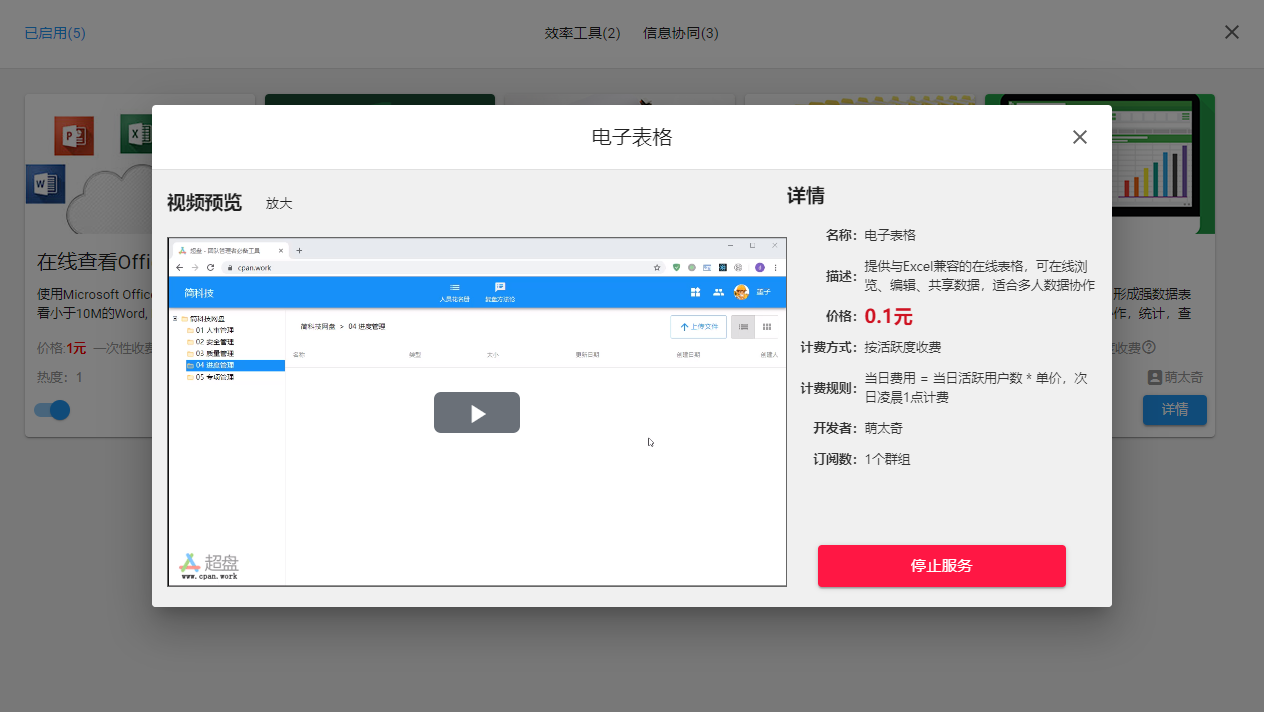Play the 电子表格 video preview
Image resolution: width=1264 pixels, height=712 pixels.
pos(476,413)
